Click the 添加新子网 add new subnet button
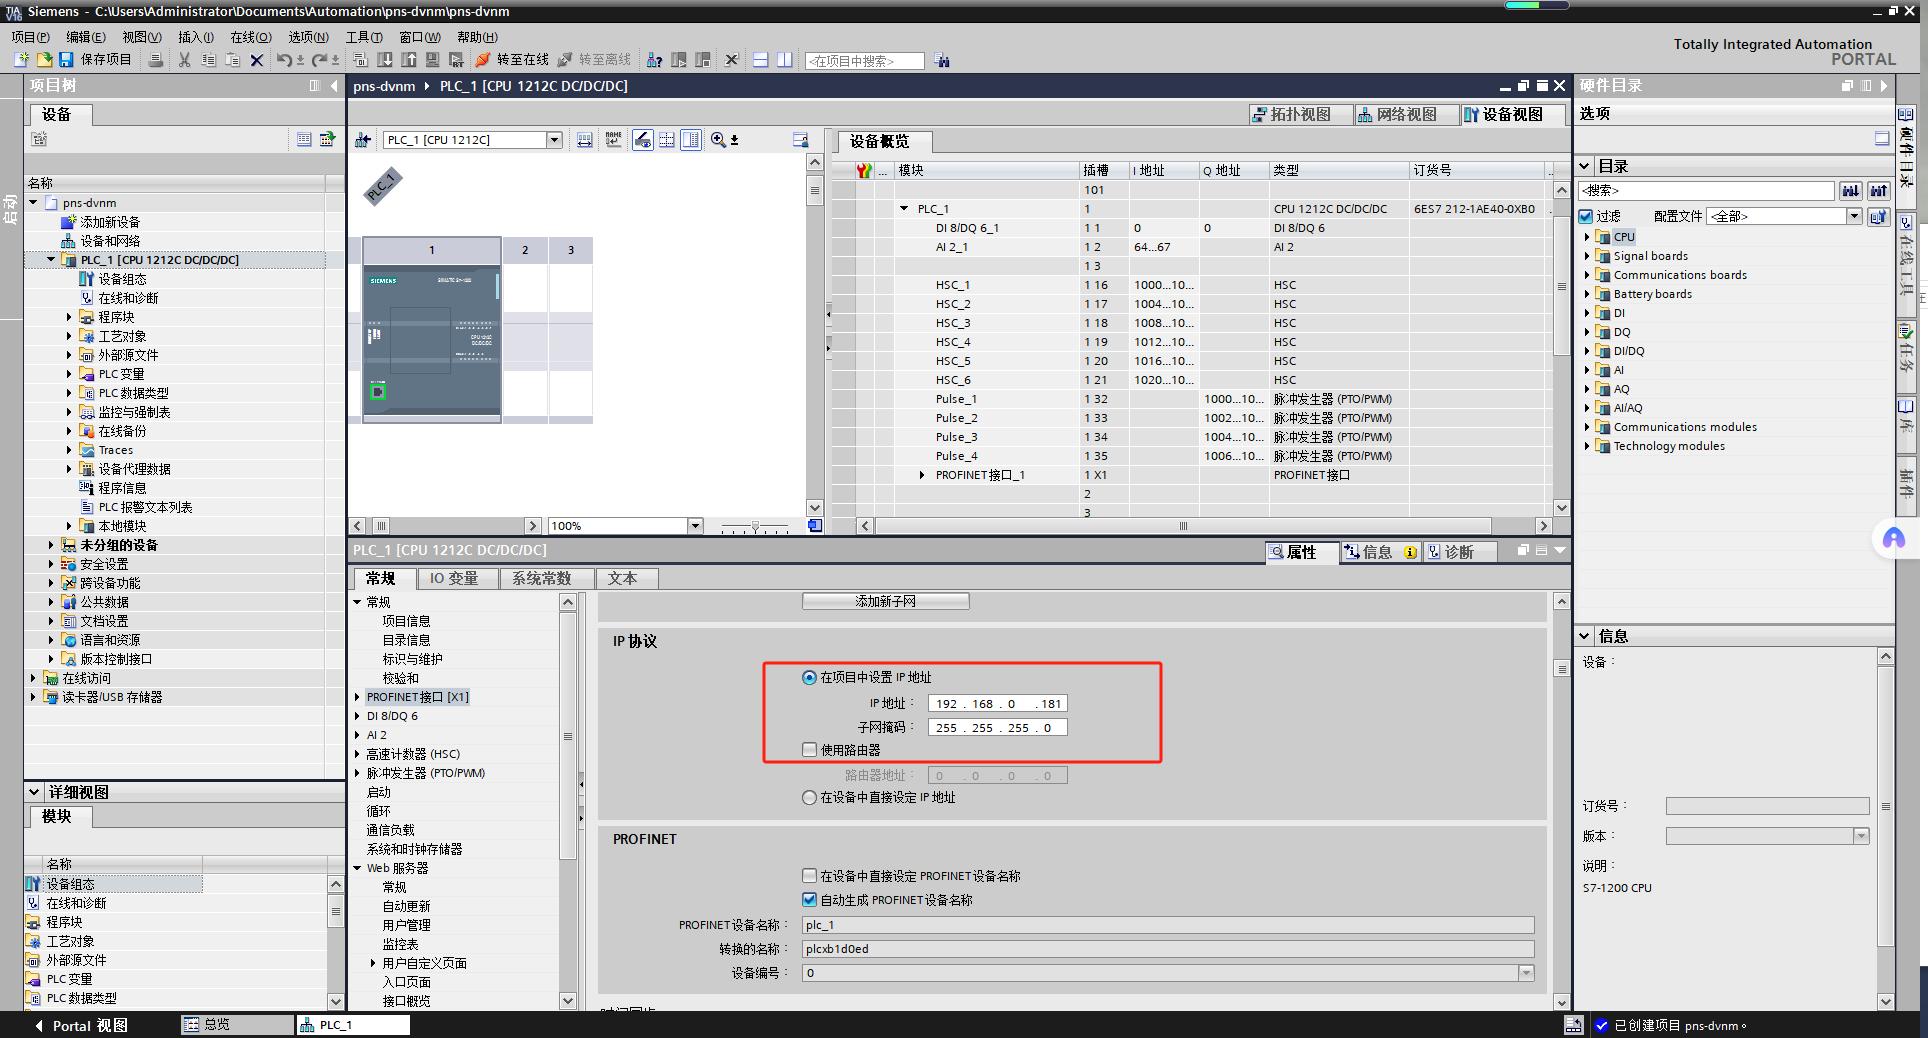 click(x=885, y=601)
